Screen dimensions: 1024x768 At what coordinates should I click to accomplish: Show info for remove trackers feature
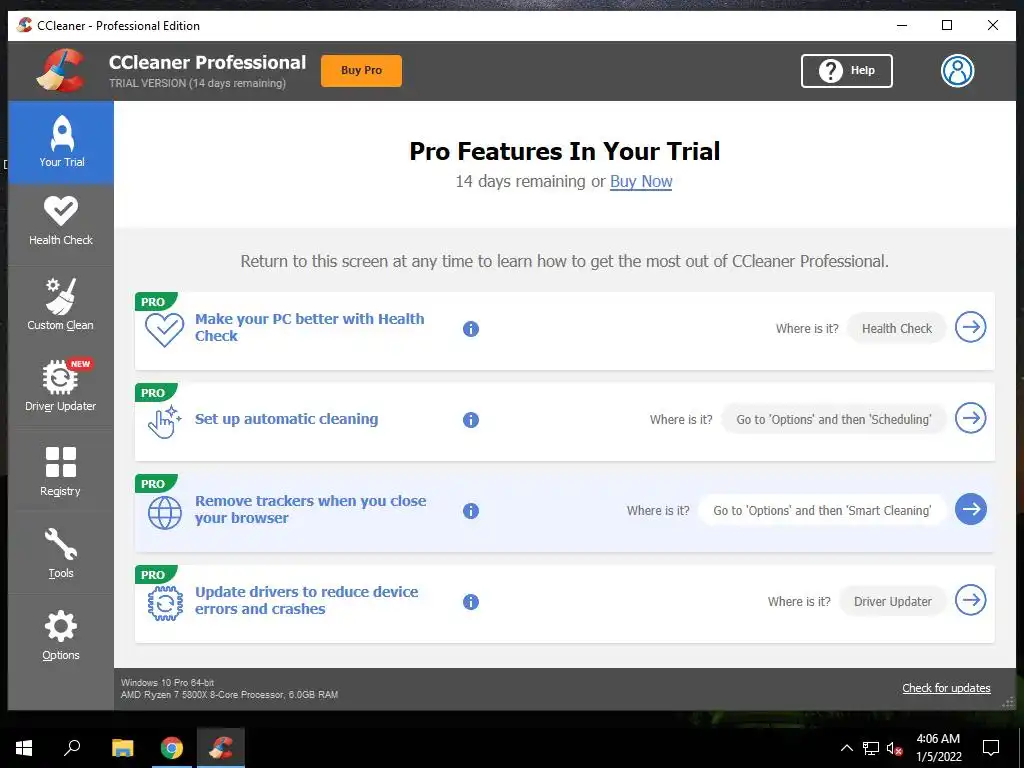pos(471,511)
